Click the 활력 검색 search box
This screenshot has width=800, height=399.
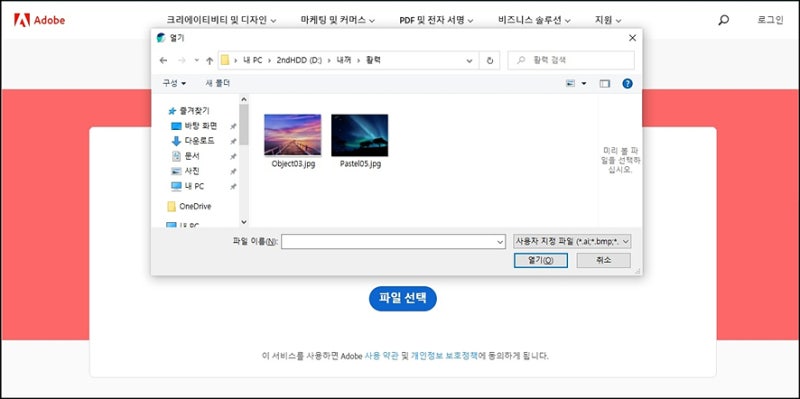pyautogui.click(x=571, y=60)
